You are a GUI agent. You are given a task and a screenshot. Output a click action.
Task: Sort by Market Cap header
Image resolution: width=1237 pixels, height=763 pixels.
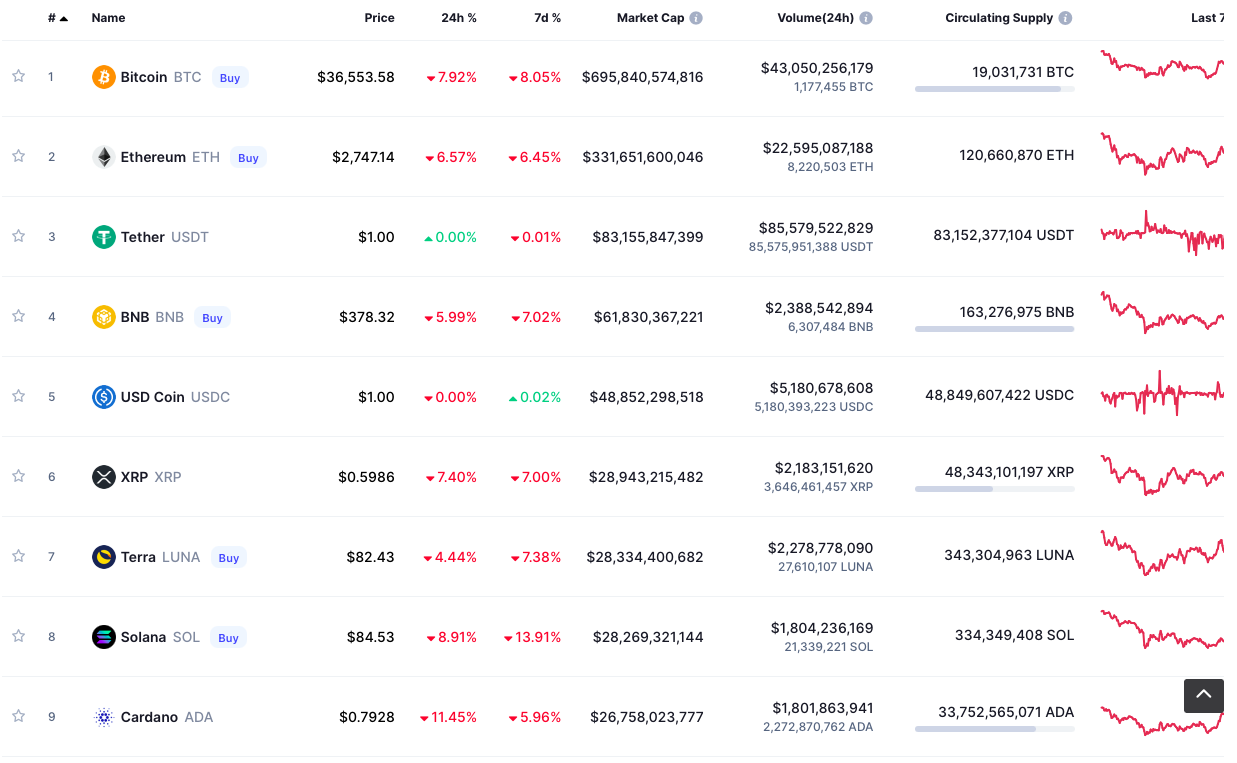coord(651,18)
